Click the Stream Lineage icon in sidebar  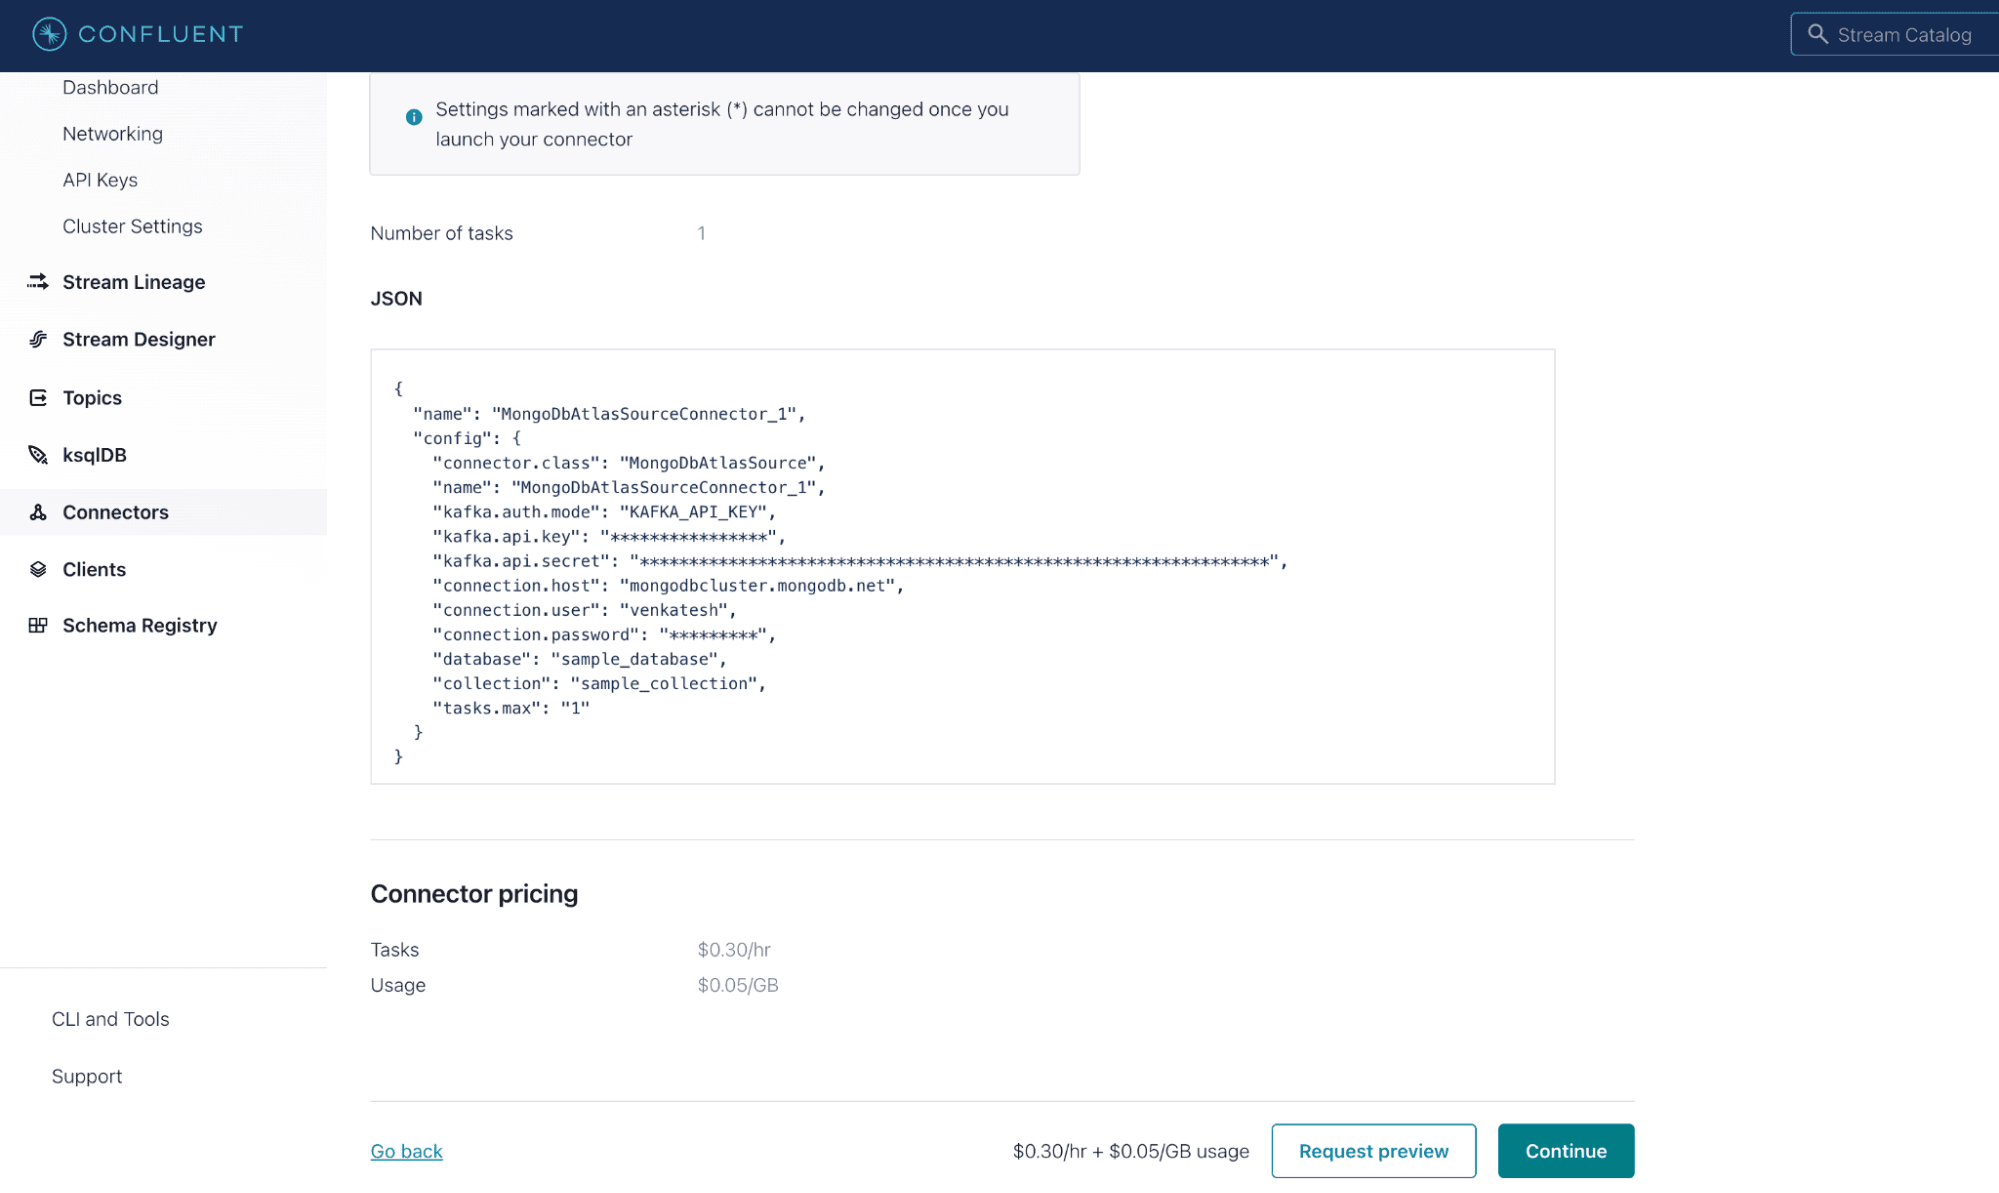(x=35, y=281)
